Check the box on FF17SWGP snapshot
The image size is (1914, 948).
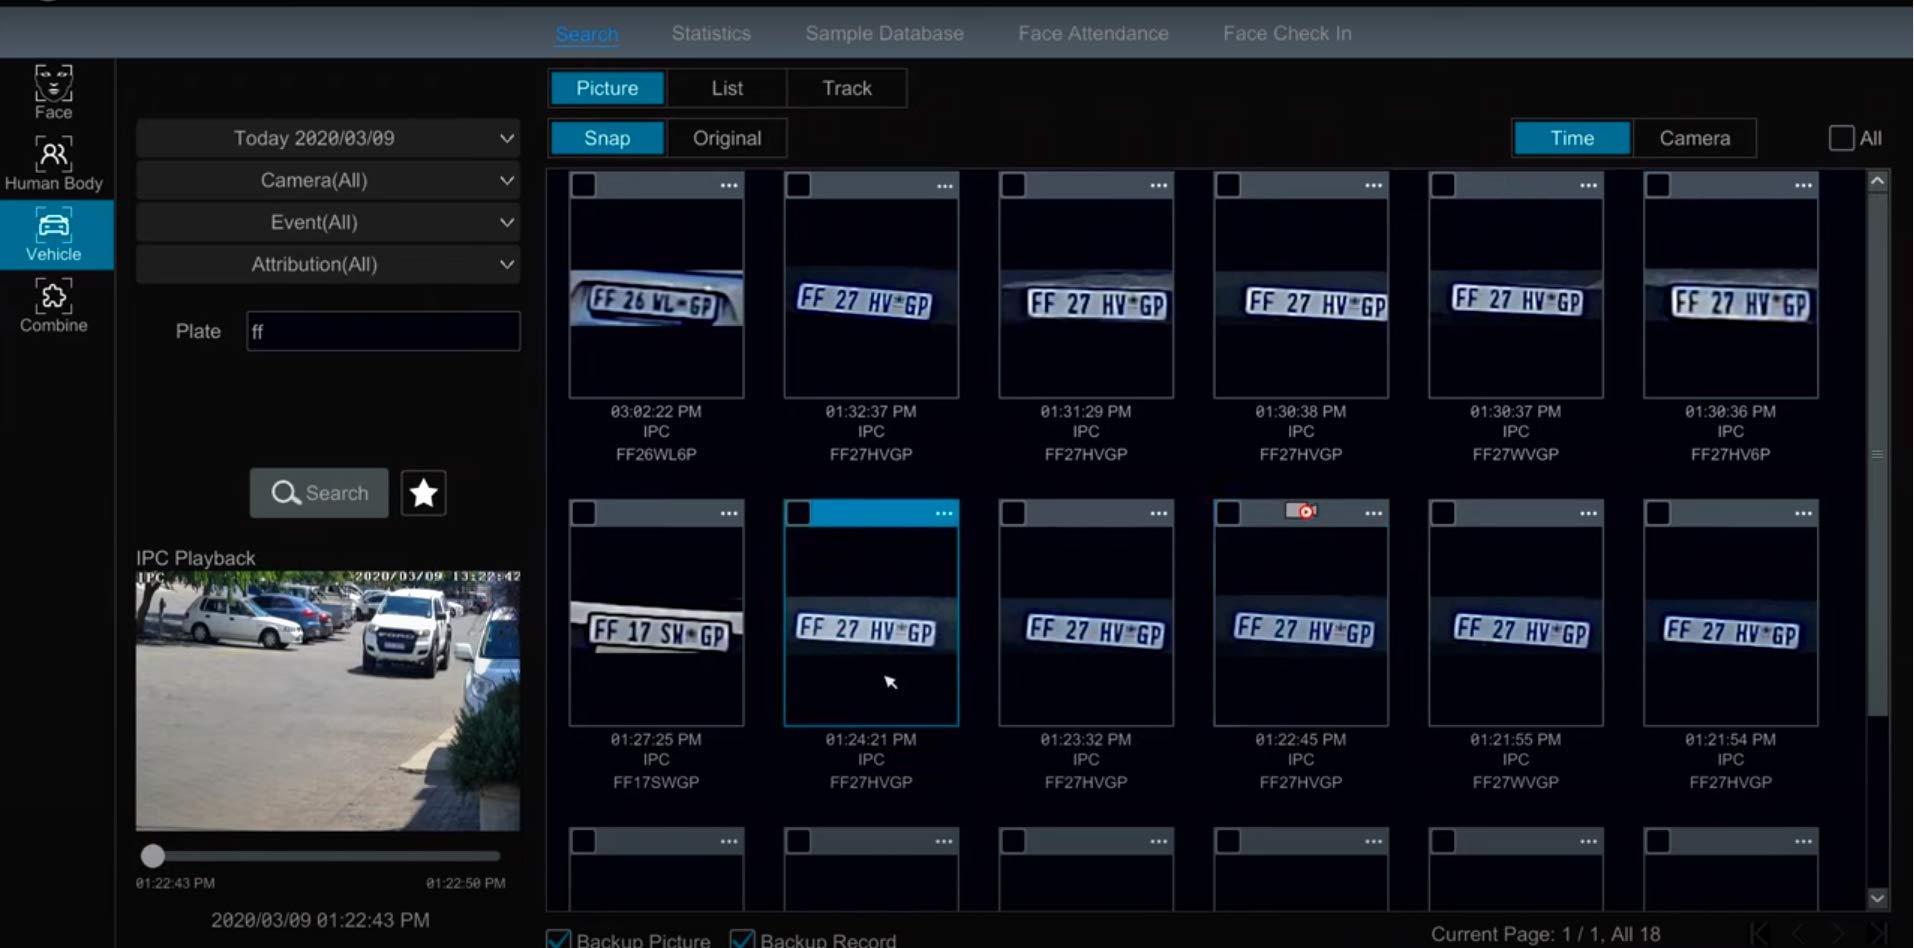[x=583, y=513]
